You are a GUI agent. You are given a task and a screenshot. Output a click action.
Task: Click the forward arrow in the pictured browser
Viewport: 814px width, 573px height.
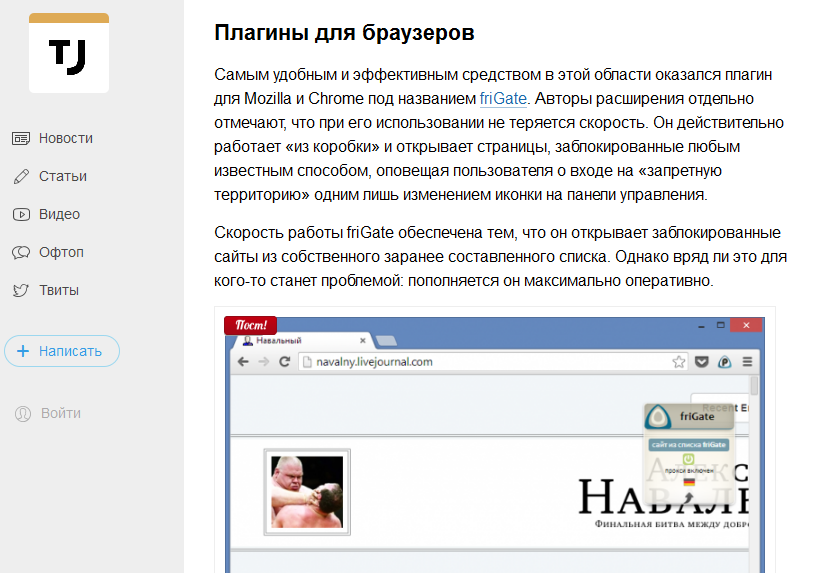[264, 362]
